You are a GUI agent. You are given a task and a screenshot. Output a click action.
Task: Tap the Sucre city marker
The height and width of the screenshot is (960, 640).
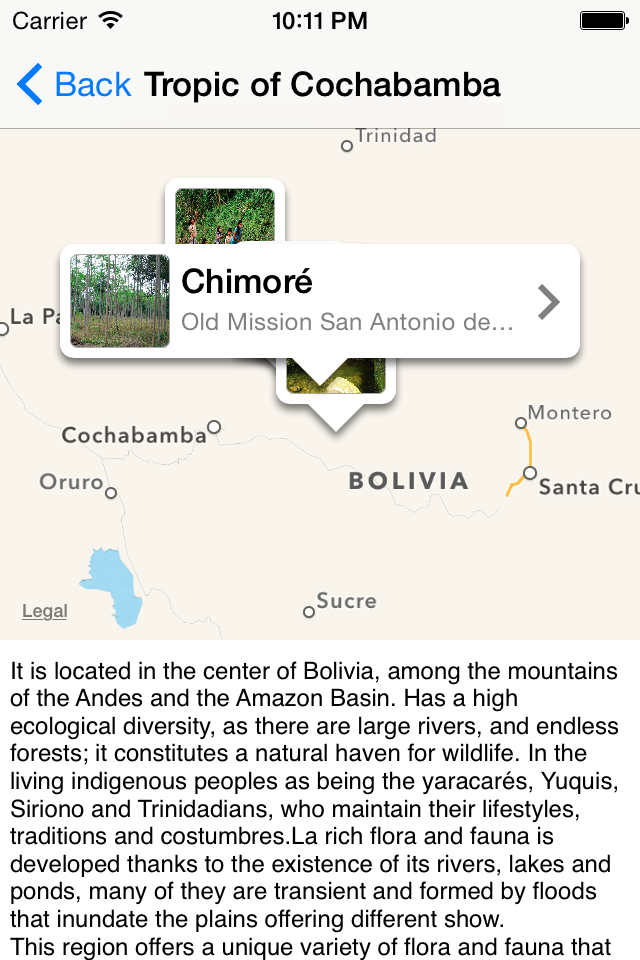[309, 612]
